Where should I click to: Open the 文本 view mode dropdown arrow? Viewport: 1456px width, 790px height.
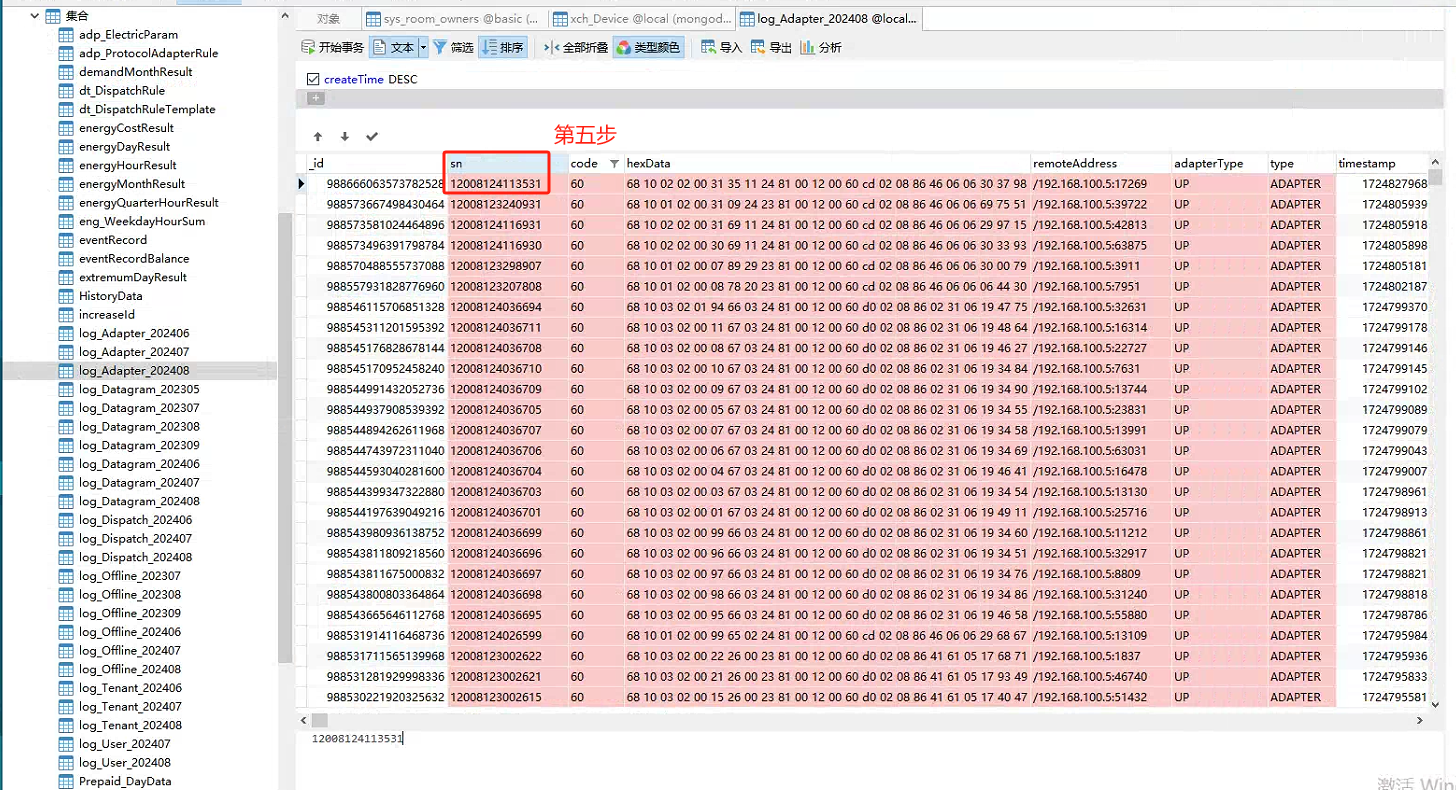423,47
